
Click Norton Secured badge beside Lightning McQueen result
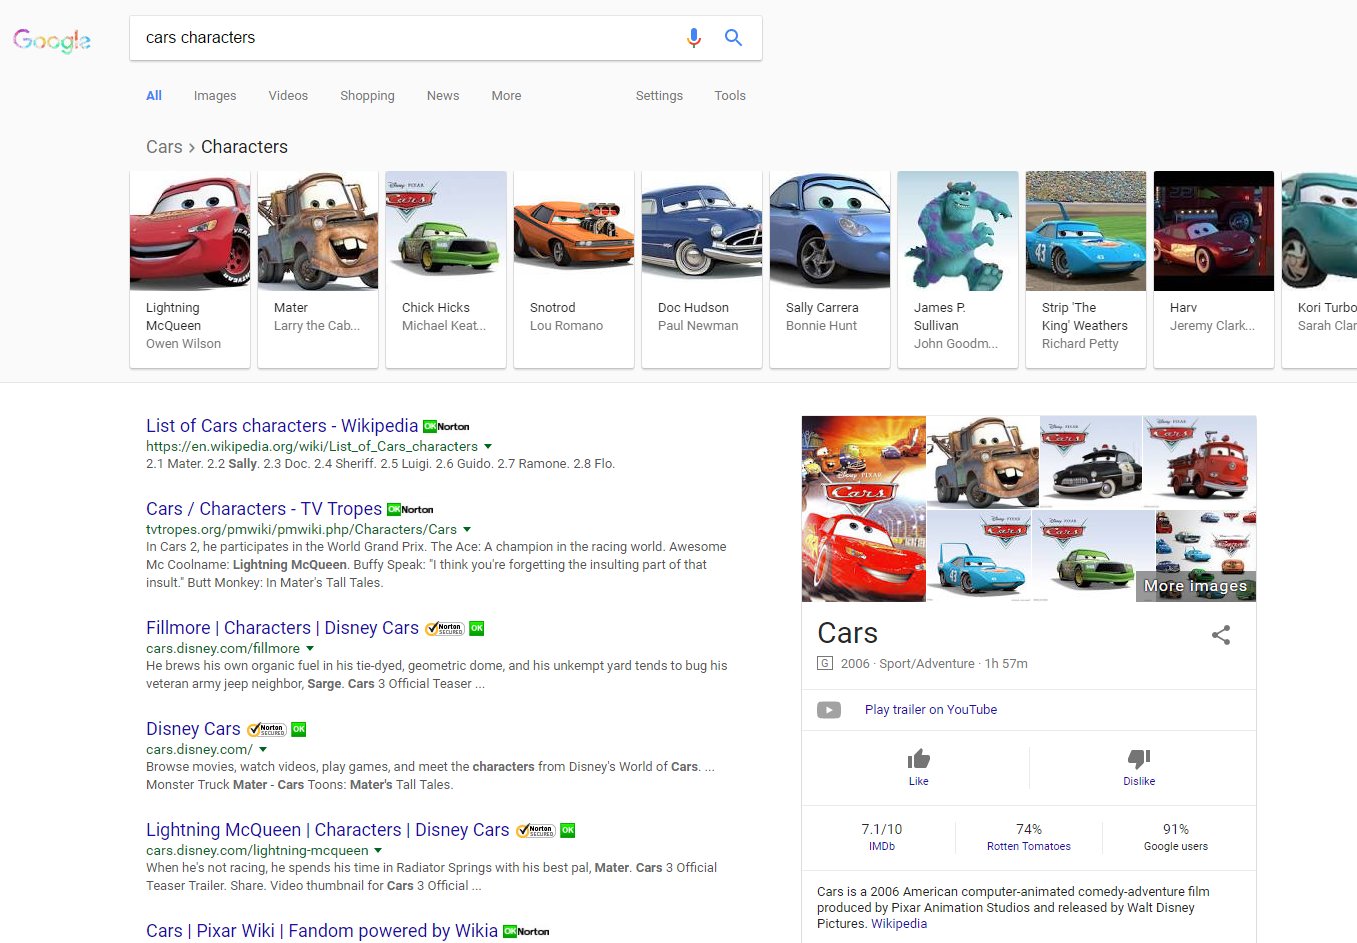click(x=535, y=830)
